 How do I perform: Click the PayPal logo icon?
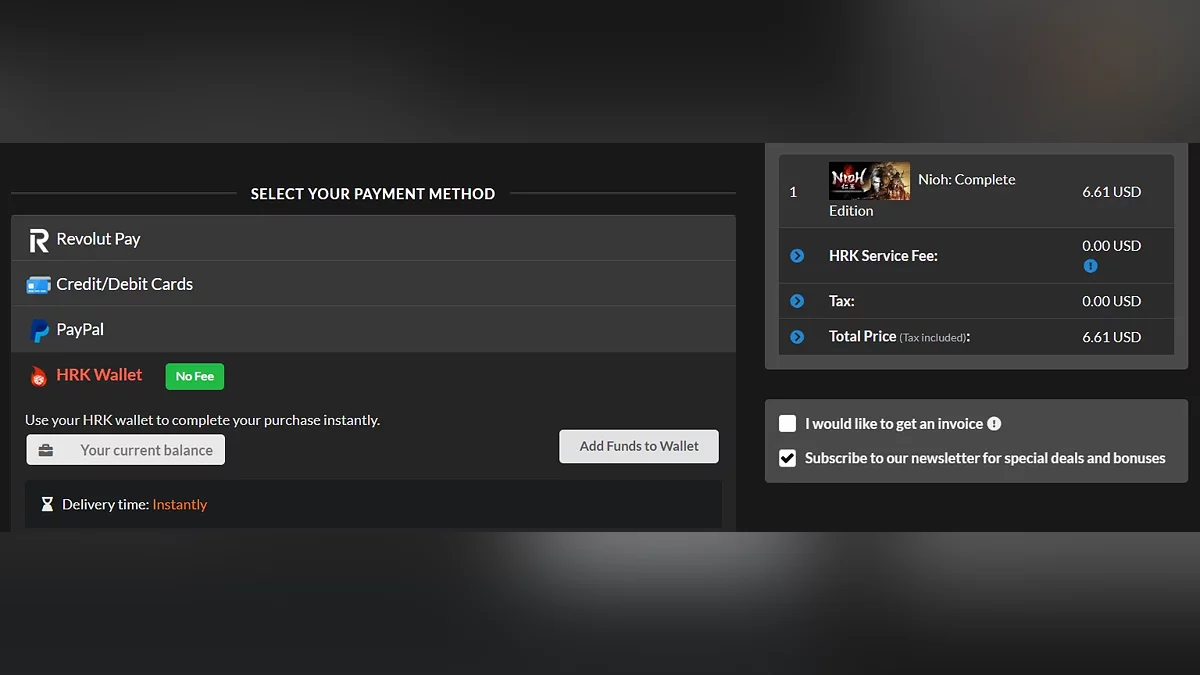click(x=39, y=330)
